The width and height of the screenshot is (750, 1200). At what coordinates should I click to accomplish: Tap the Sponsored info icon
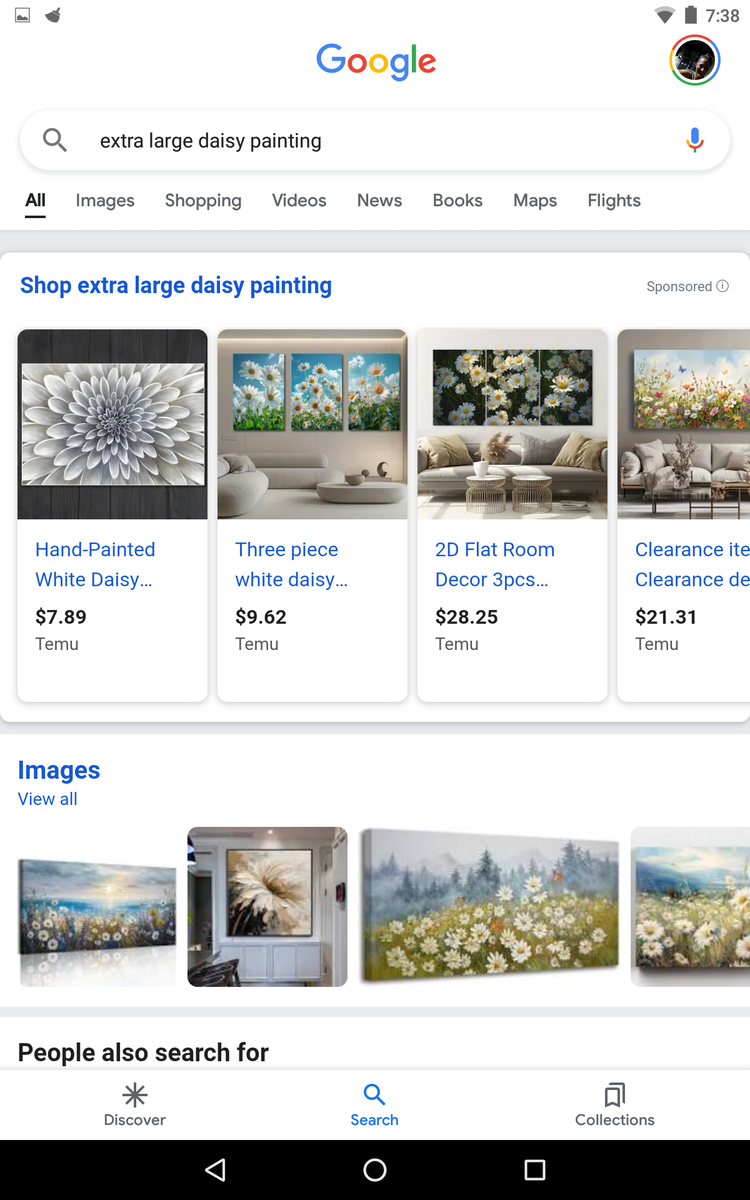(722, 286)
